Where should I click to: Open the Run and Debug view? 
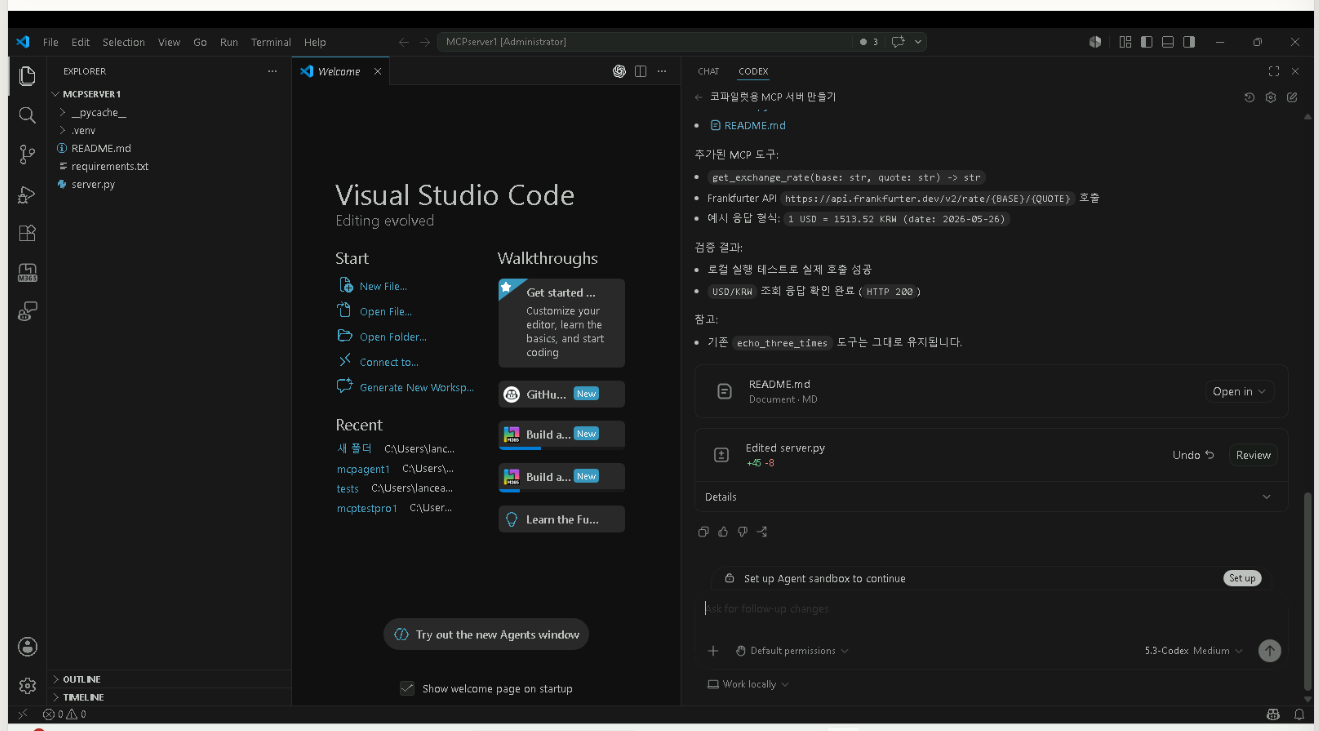coord(27,194)
